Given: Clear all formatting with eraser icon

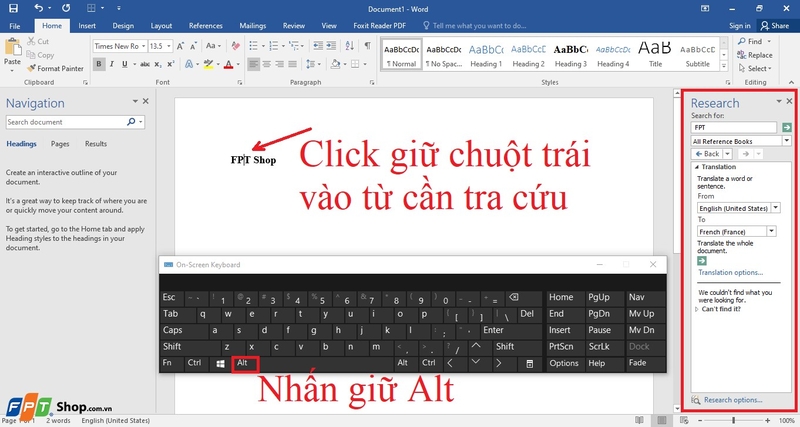Looking at the screenshot, I should click(x=235, y=46).
